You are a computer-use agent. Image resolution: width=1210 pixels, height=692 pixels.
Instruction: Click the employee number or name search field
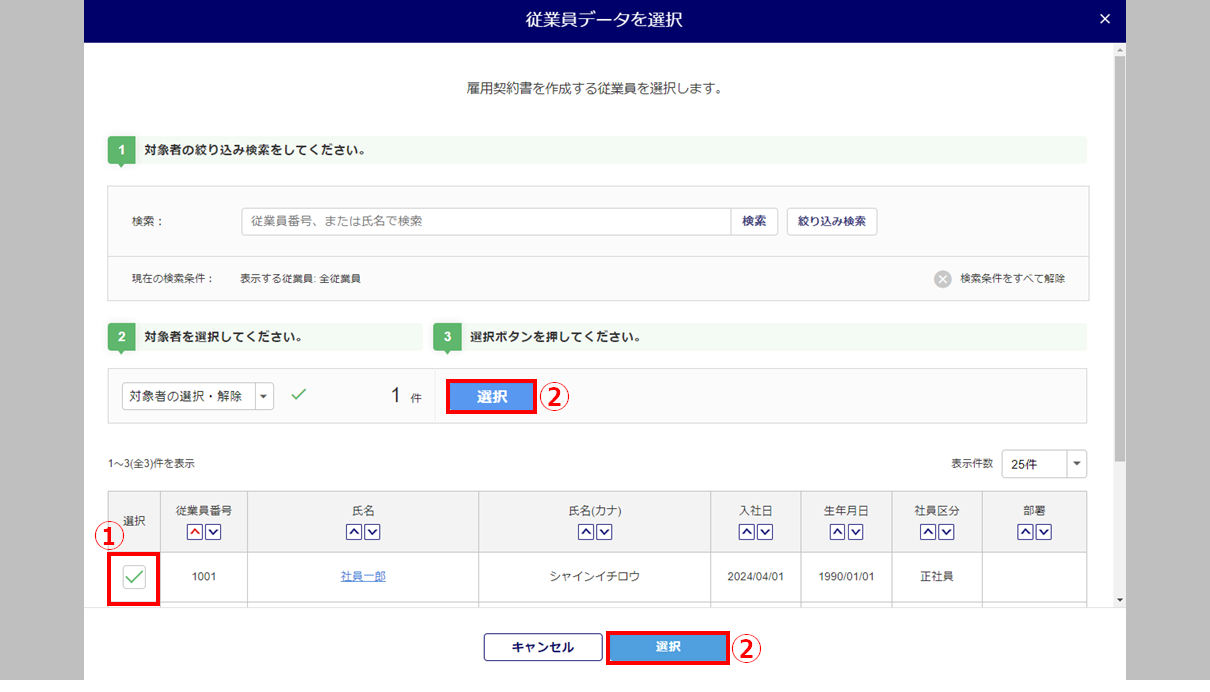(x=486, y=221)
